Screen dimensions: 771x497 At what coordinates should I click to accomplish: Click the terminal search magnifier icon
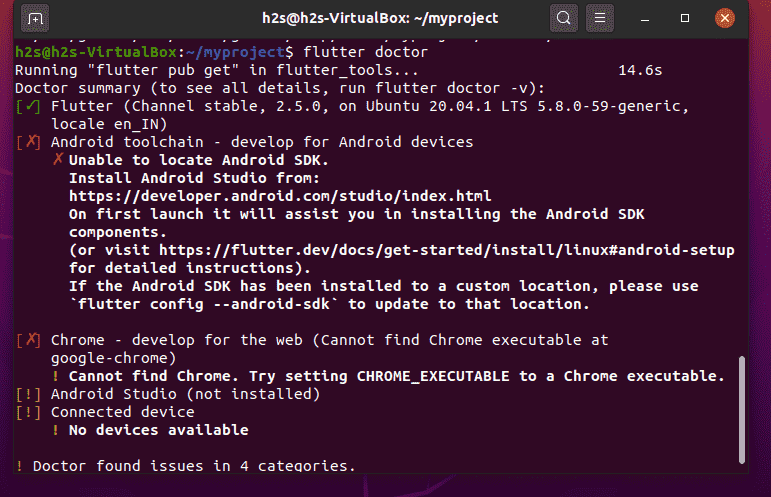tap(565, 18)
